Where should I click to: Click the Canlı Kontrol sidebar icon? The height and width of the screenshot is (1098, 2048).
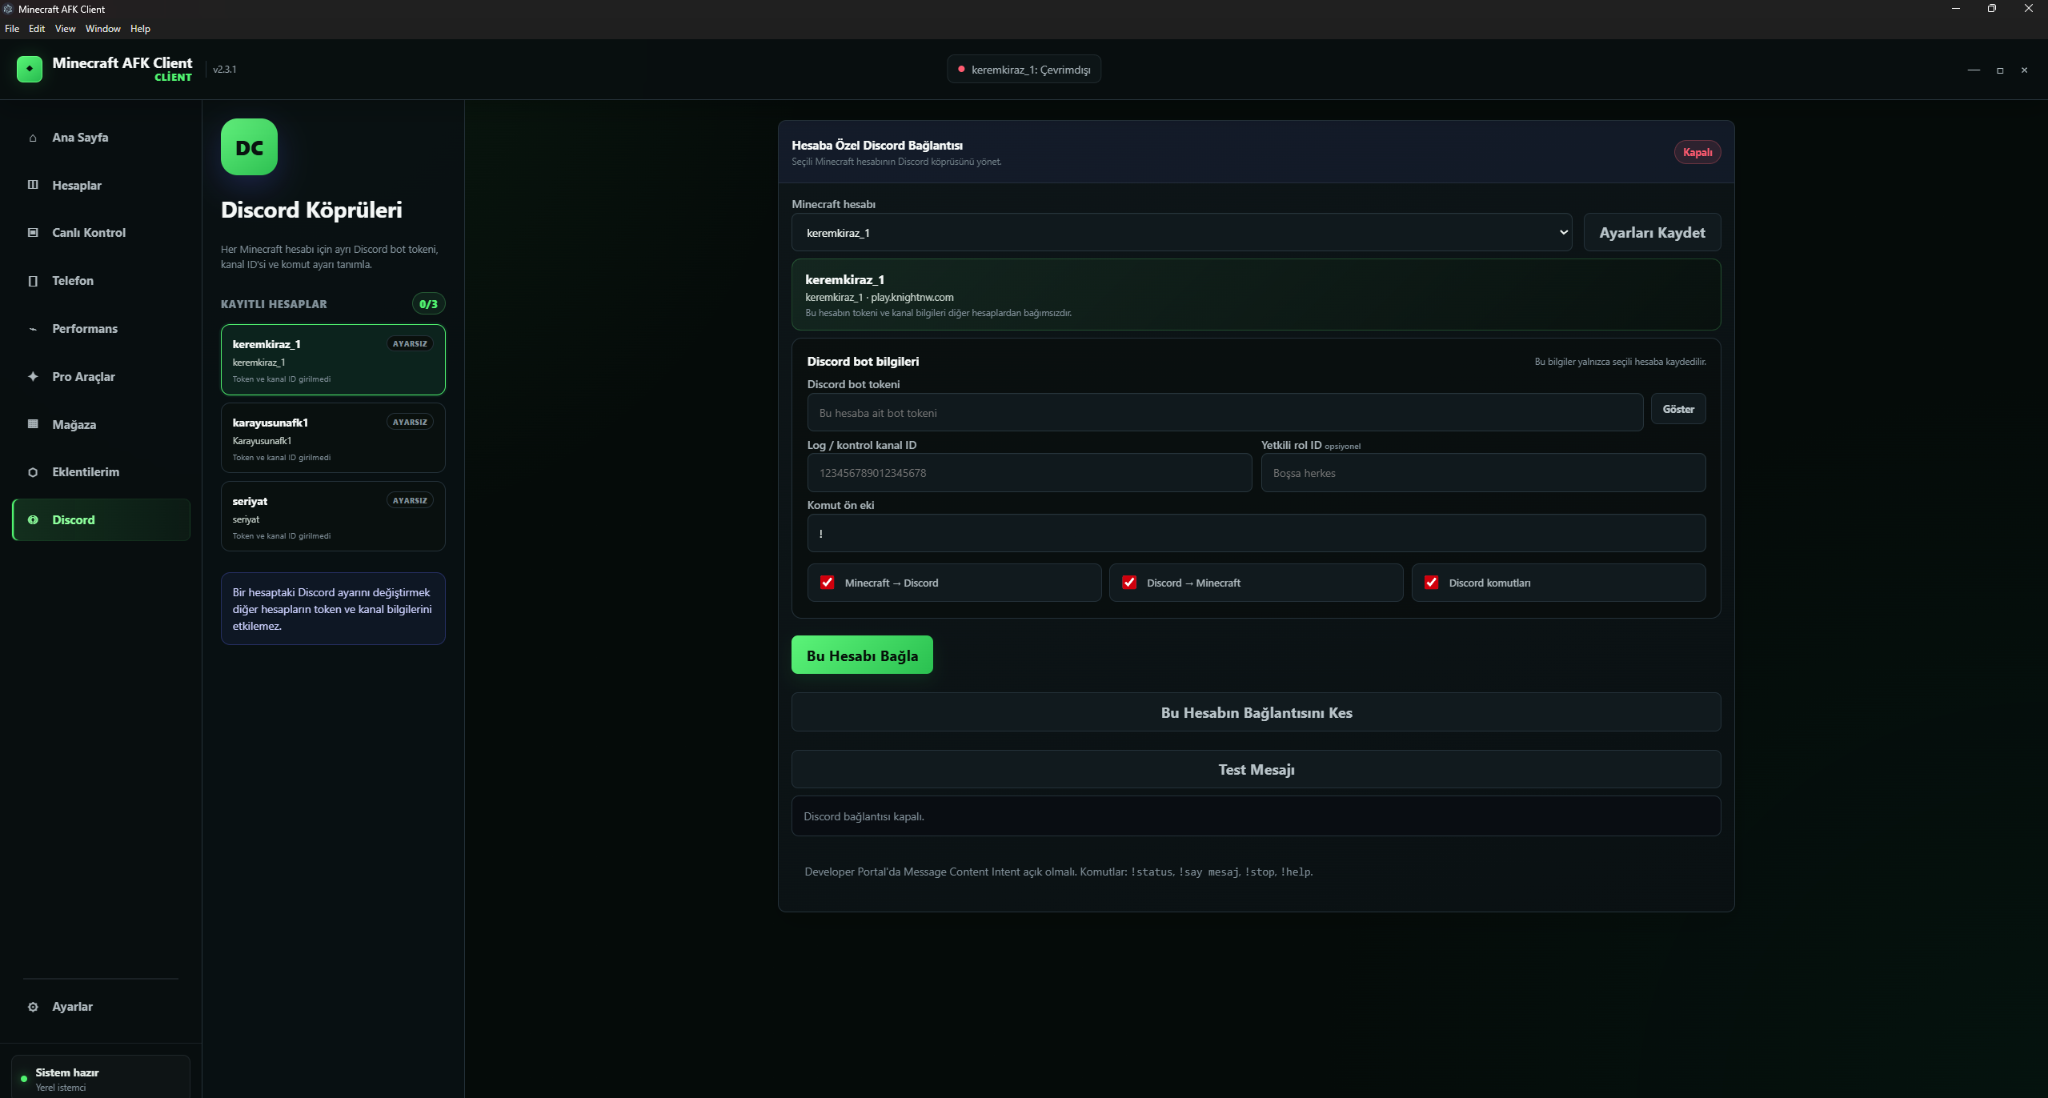tap(33, 233)
